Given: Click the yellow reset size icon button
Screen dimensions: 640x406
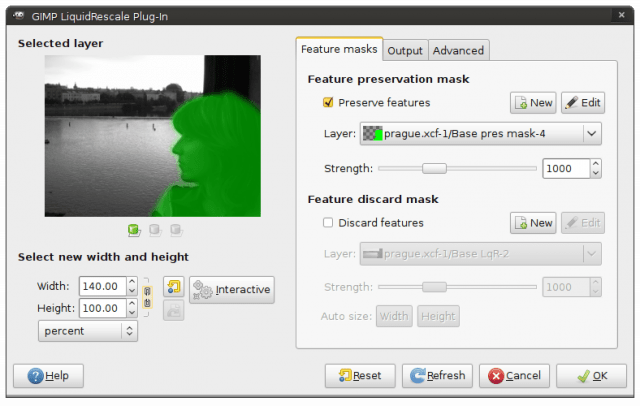Looking at the screenshot, I should coord(173,289).
